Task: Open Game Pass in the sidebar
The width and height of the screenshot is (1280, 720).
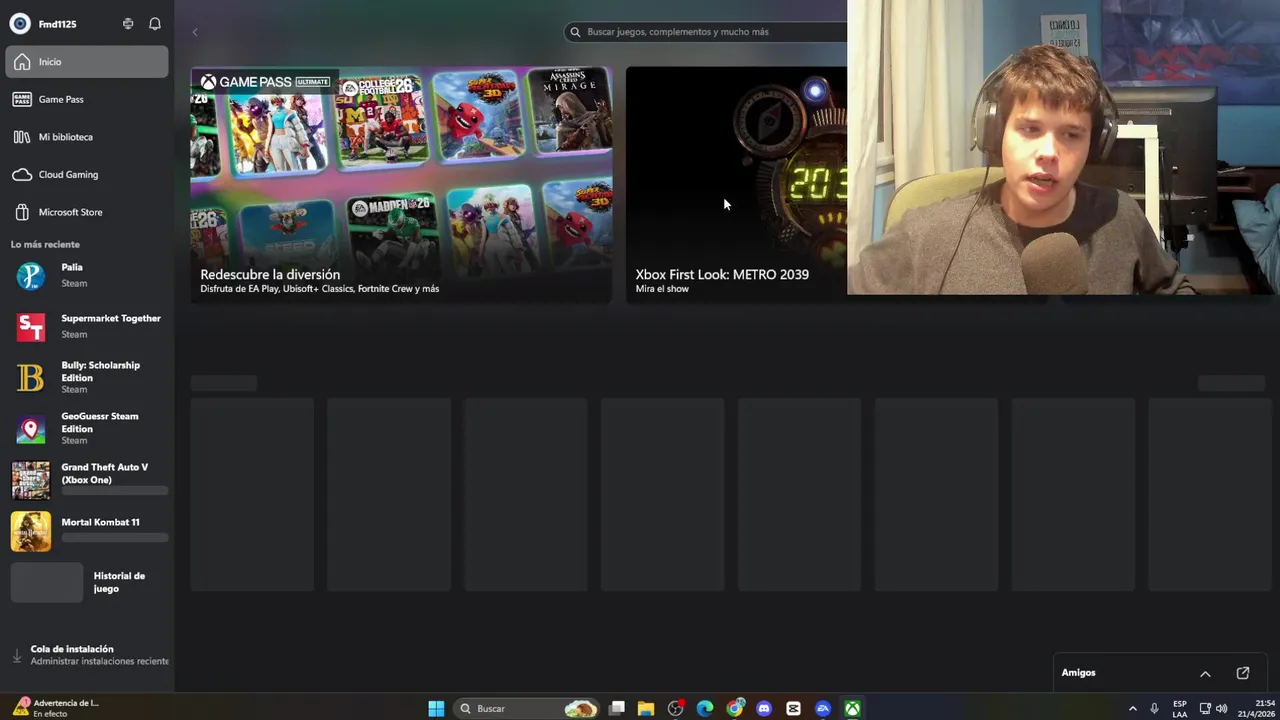Action: point(86,99)
